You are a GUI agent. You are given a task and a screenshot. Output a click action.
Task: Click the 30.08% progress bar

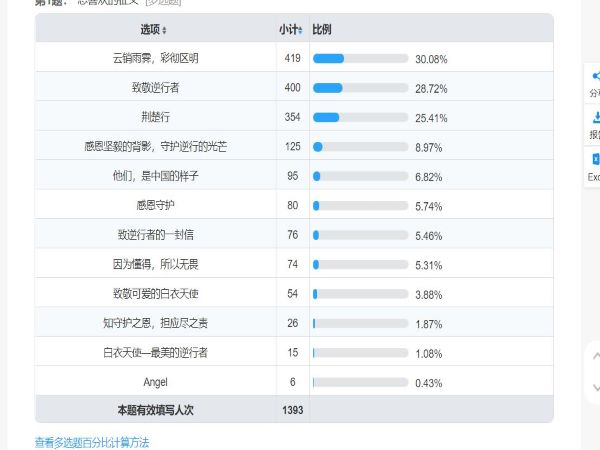tap(360, 59)
